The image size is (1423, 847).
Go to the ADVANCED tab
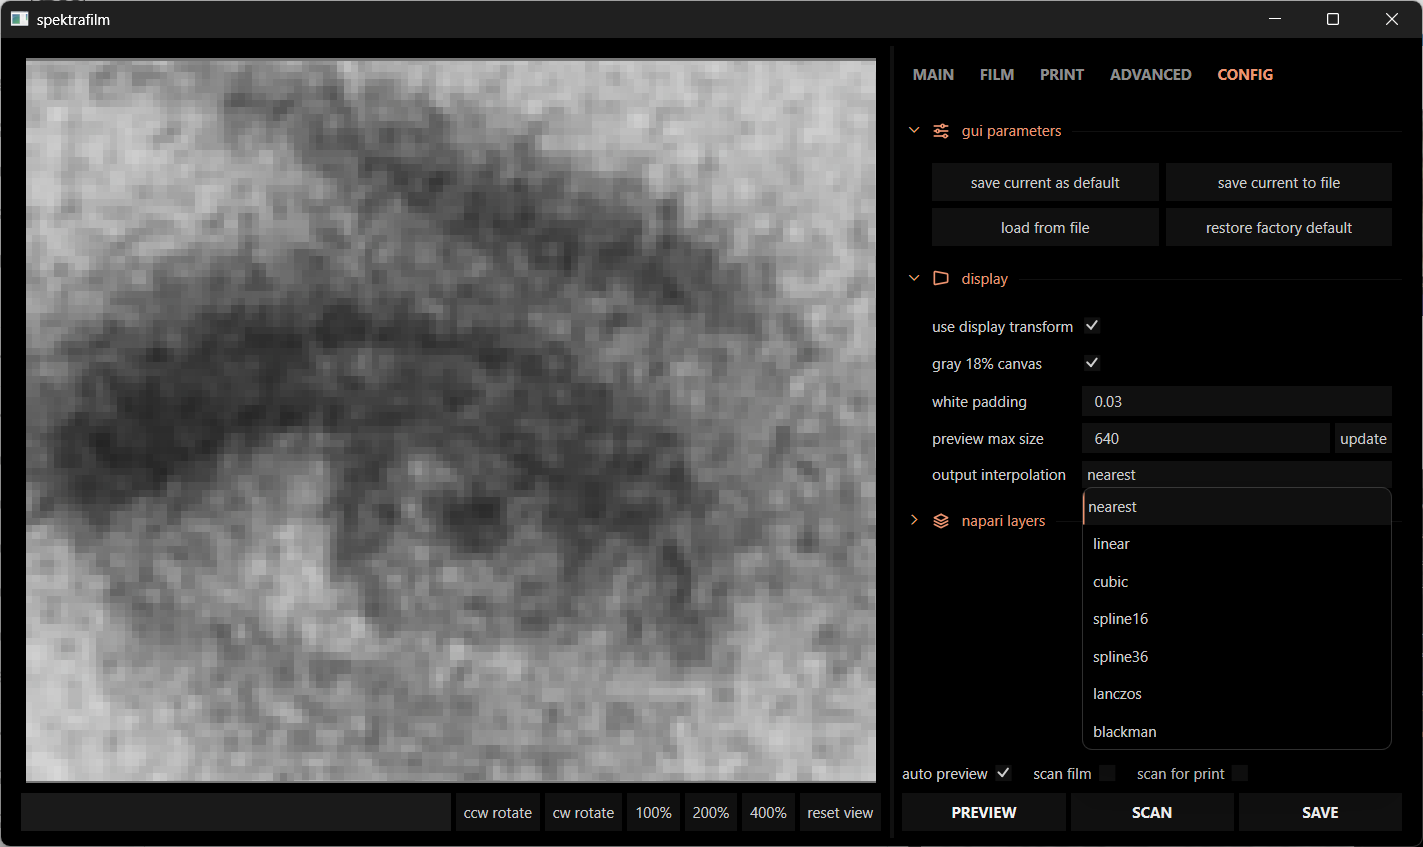(x=1151, y=75)
